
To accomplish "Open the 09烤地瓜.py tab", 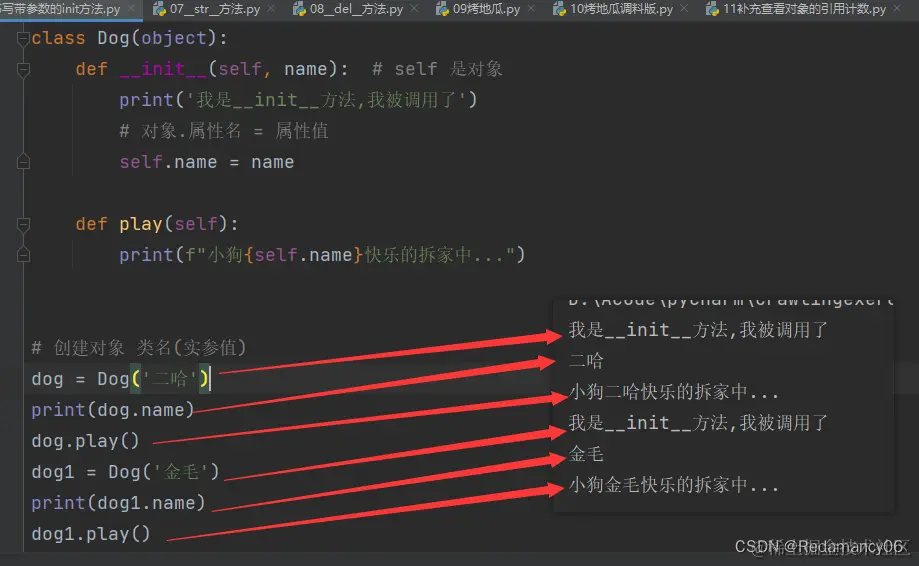I will pyautogui.click(x=486, y=9).
